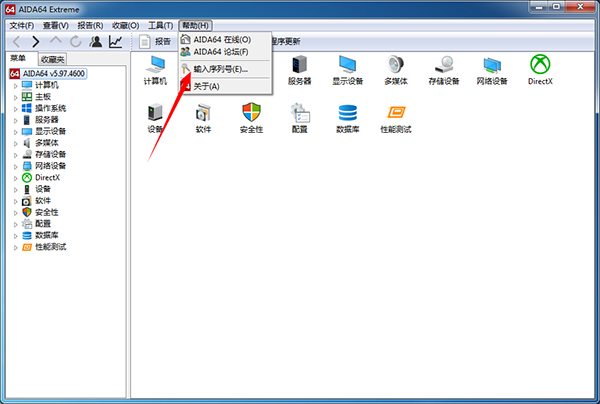
Task: Select AIDA64 v5.97.4600 root tree item
Action: pyautogui.click(x=48, y=73)
